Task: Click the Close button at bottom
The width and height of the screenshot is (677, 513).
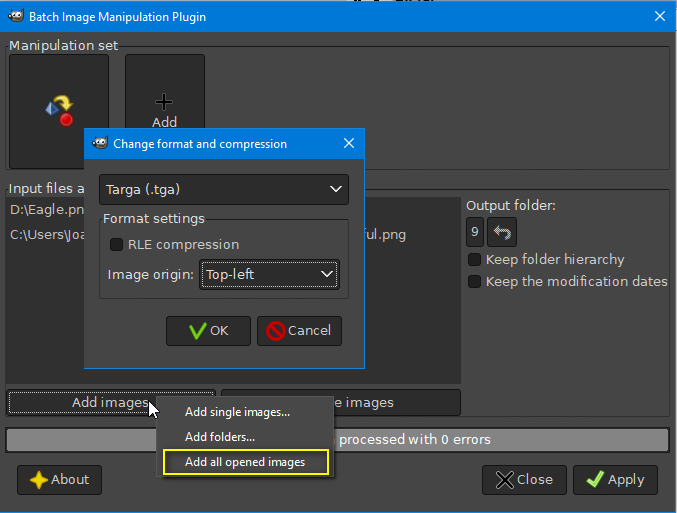Action: (x=524, y=480)
